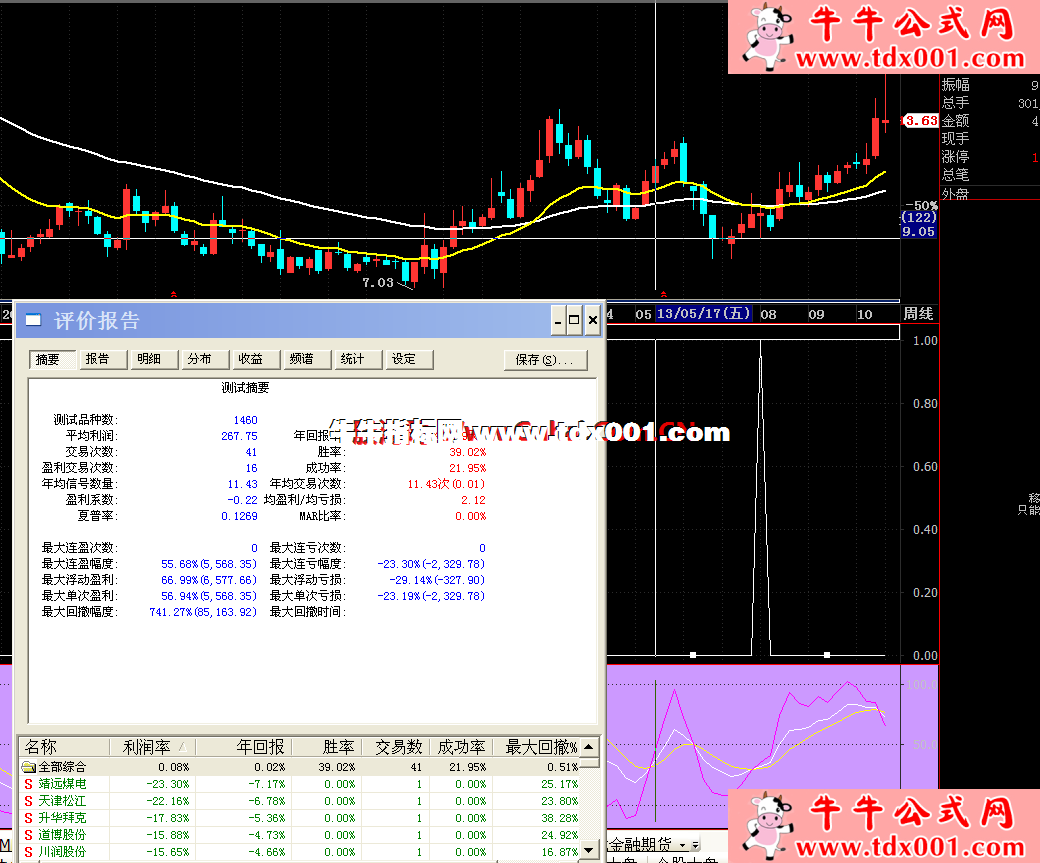Switch to the 报告 tab
The width and height of the screenshot is (1040, 863).
98,359
